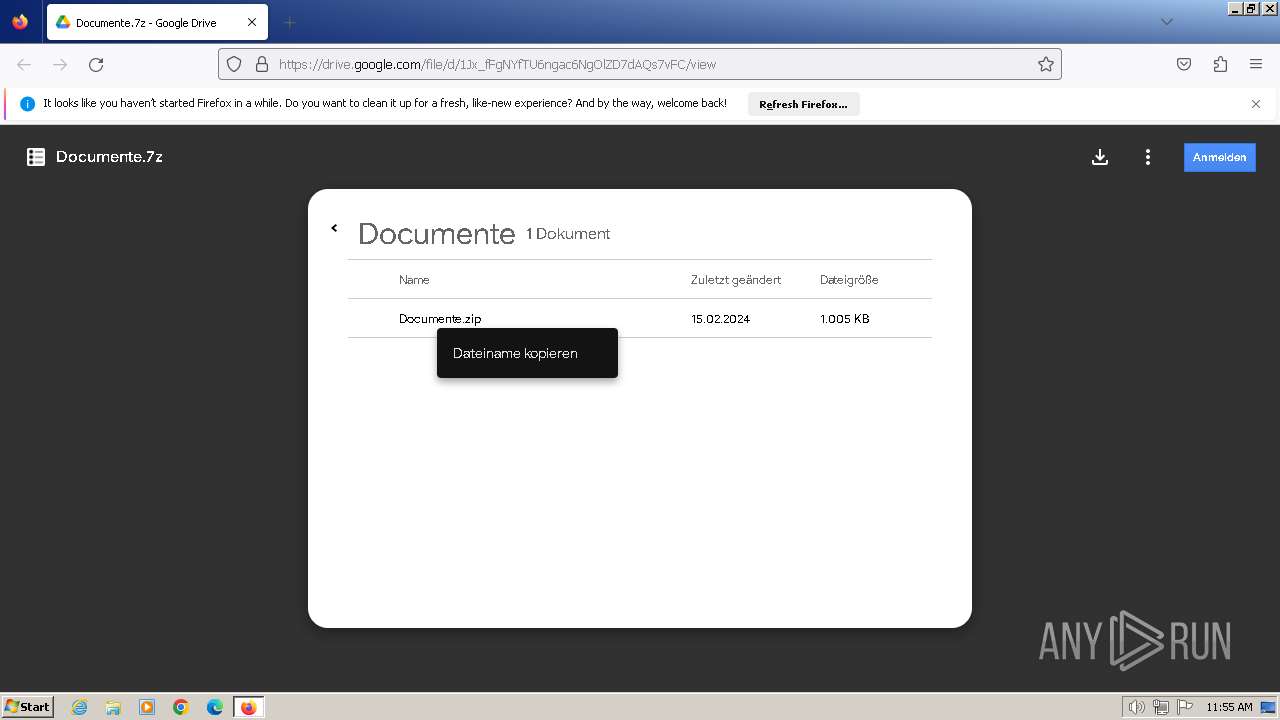Viewport: 1280px width, 720px height.
Task: Click the padlock site security icon
Action: click(x=262, y=64)
